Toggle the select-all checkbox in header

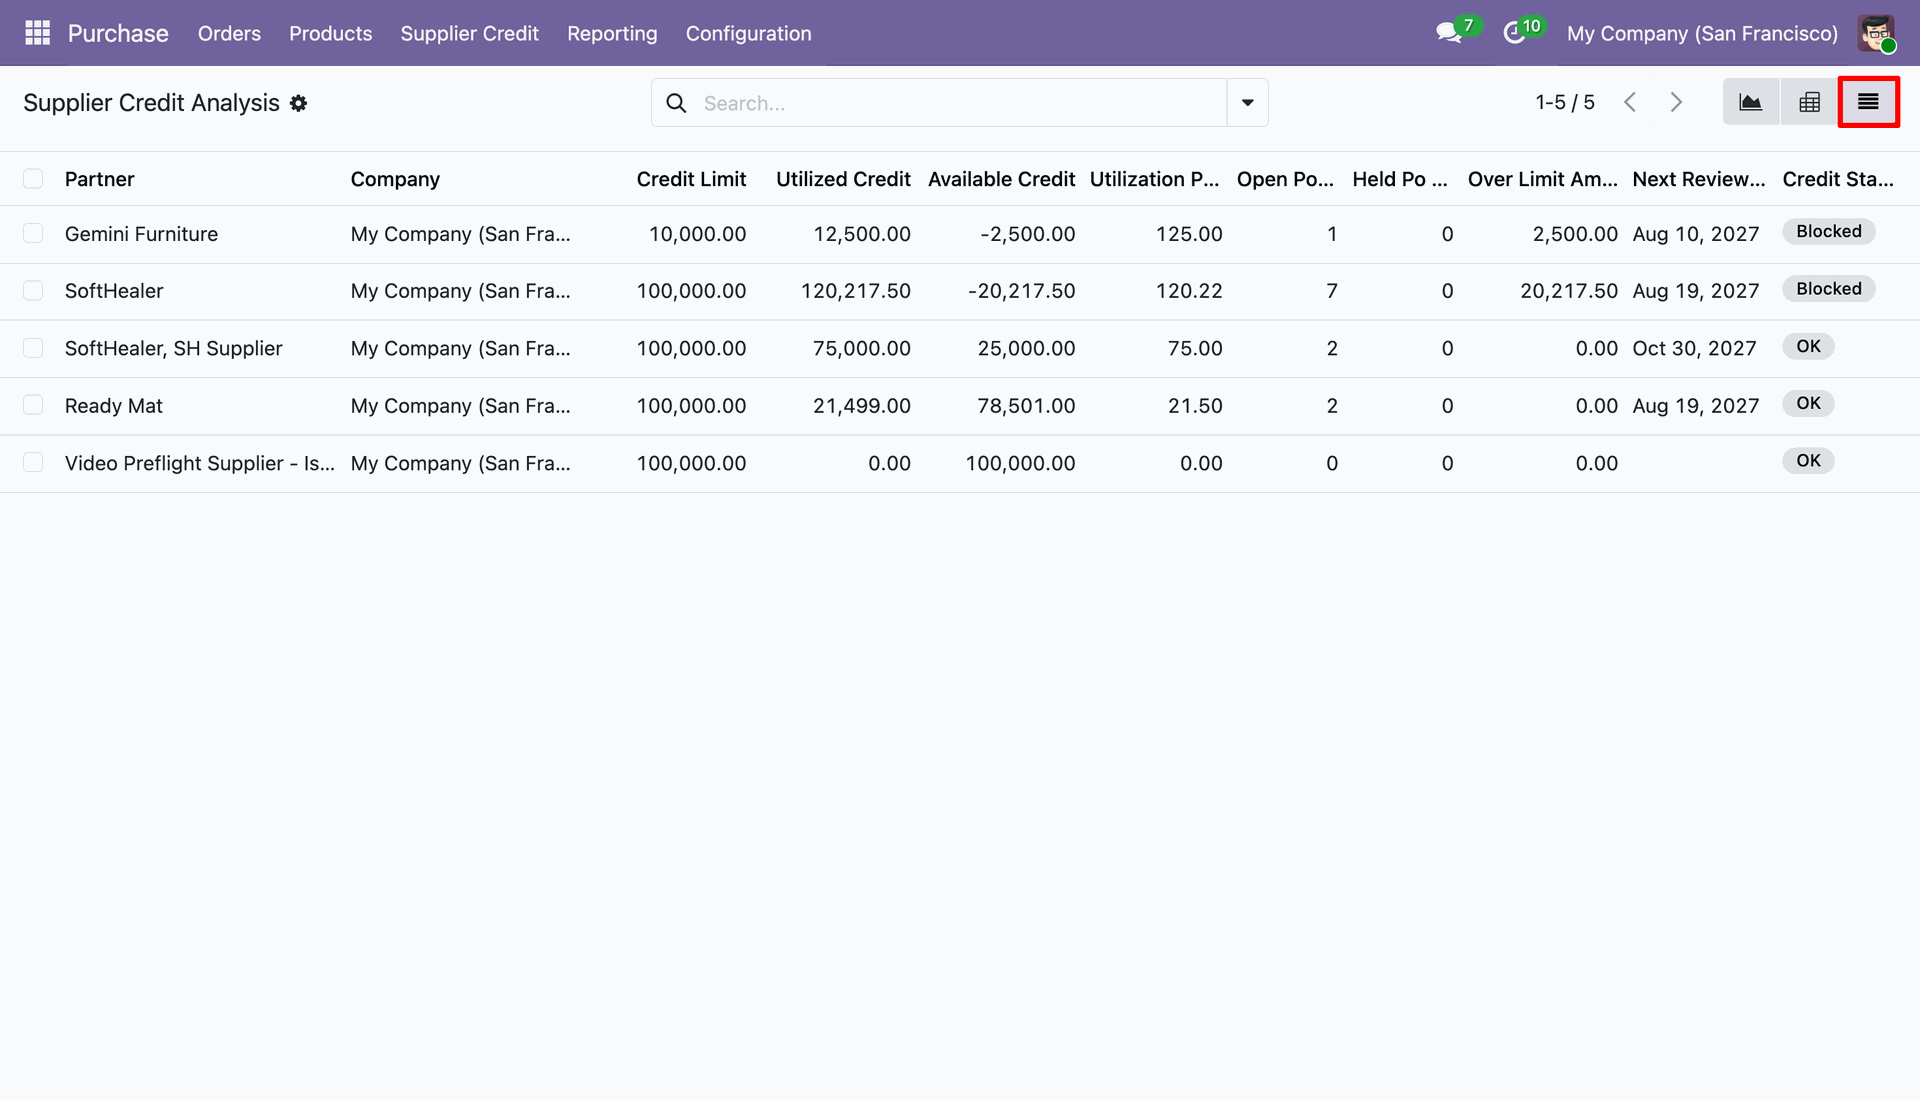tap(33, 179)
